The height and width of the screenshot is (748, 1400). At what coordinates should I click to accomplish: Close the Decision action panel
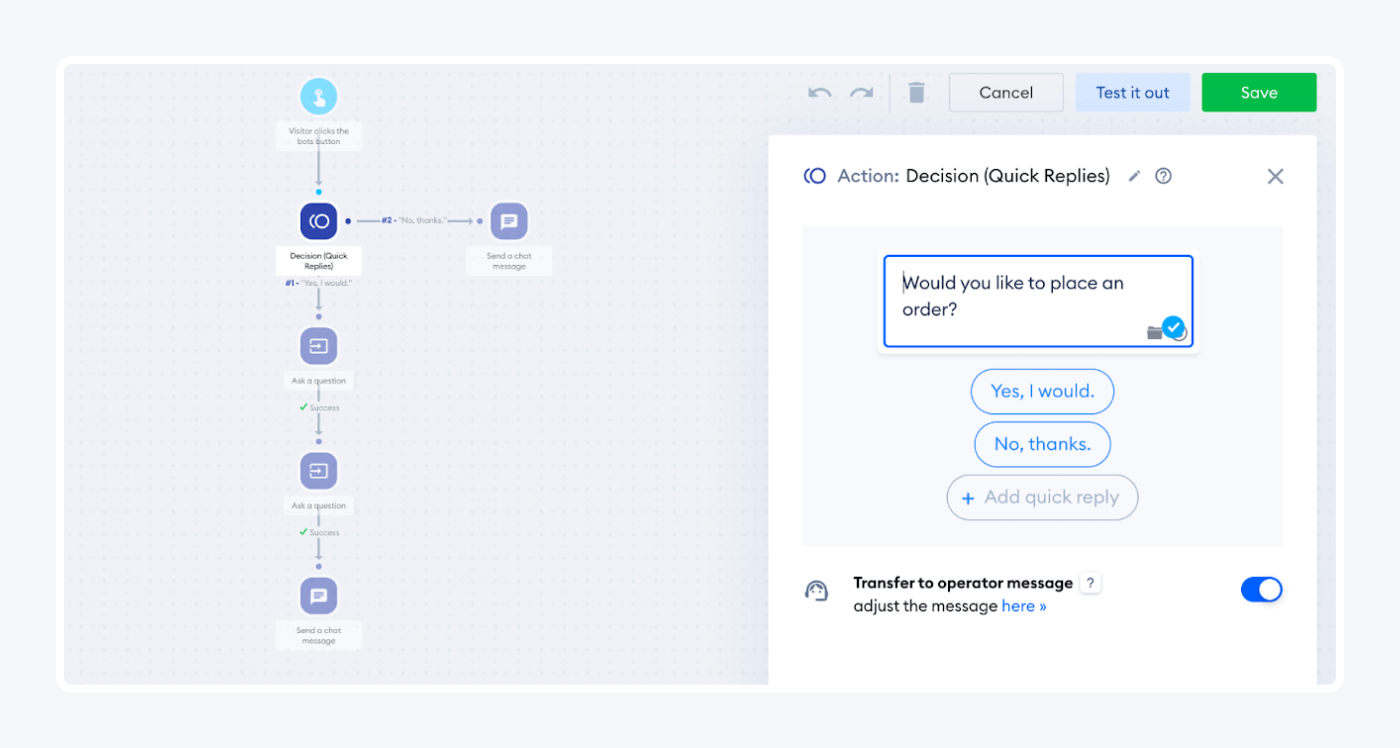coord(1275,176)
